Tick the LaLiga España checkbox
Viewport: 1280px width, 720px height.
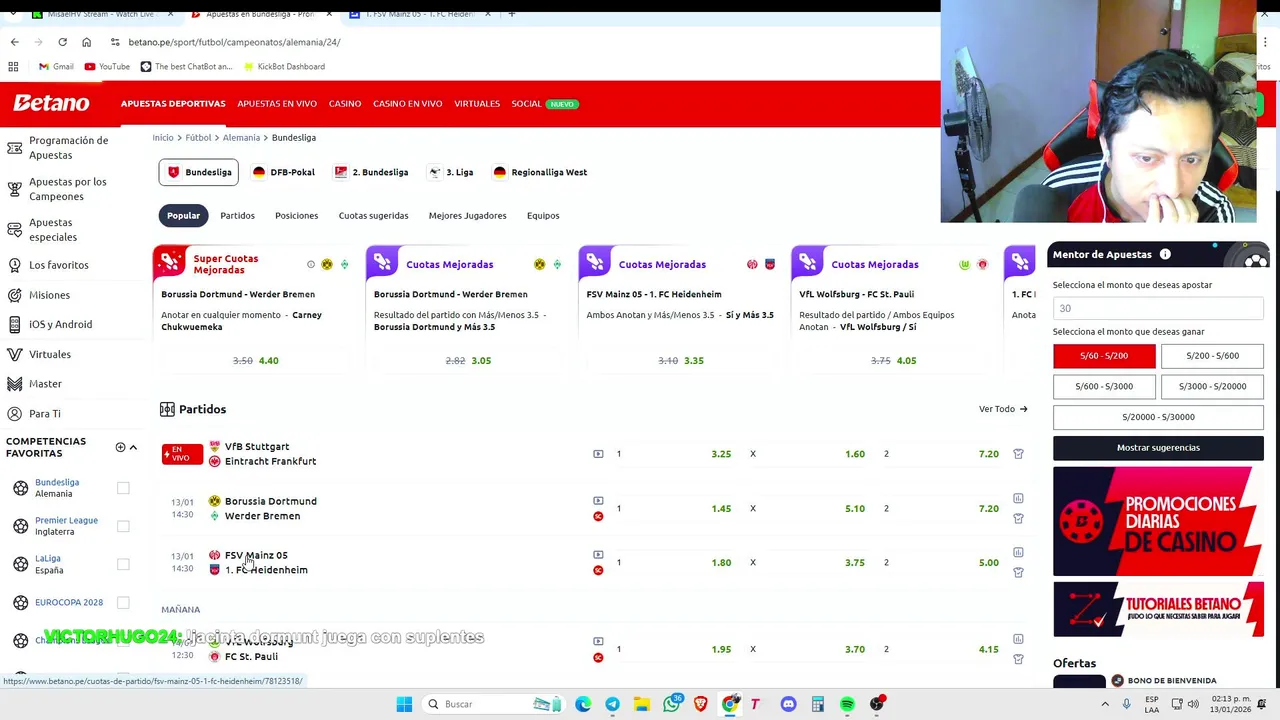(123, 564)
